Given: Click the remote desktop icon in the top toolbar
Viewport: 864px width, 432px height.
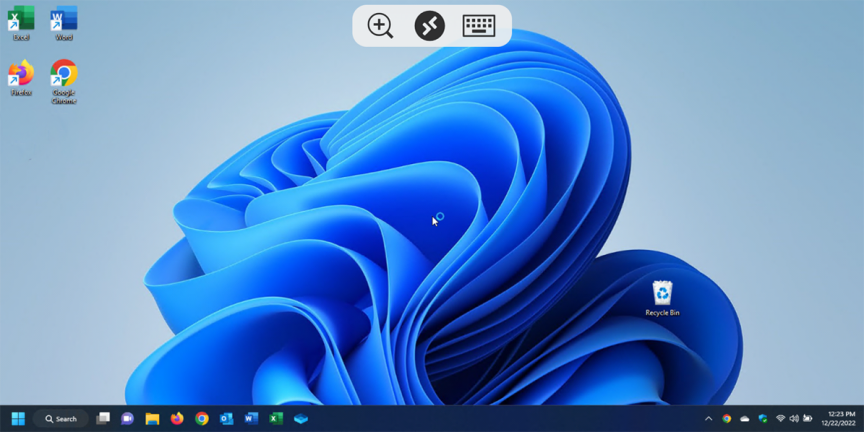Looking at the screenshot, I should click(430, 26).
